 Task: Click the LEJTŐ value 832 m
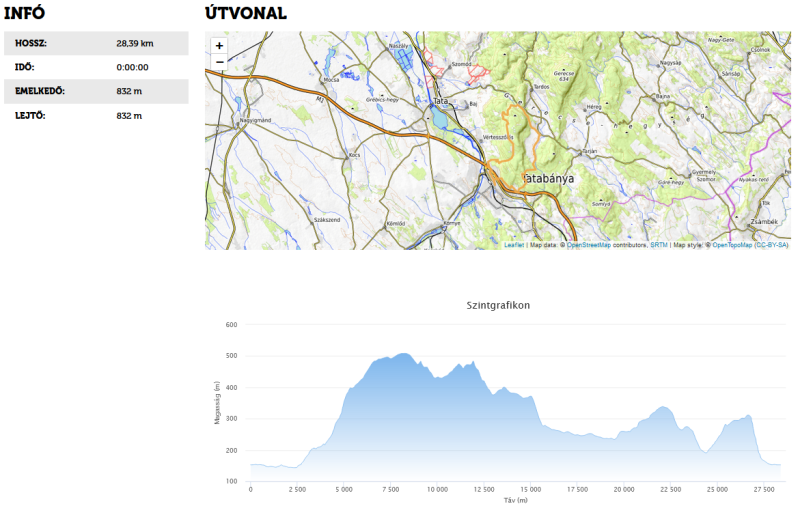point(129,116)
